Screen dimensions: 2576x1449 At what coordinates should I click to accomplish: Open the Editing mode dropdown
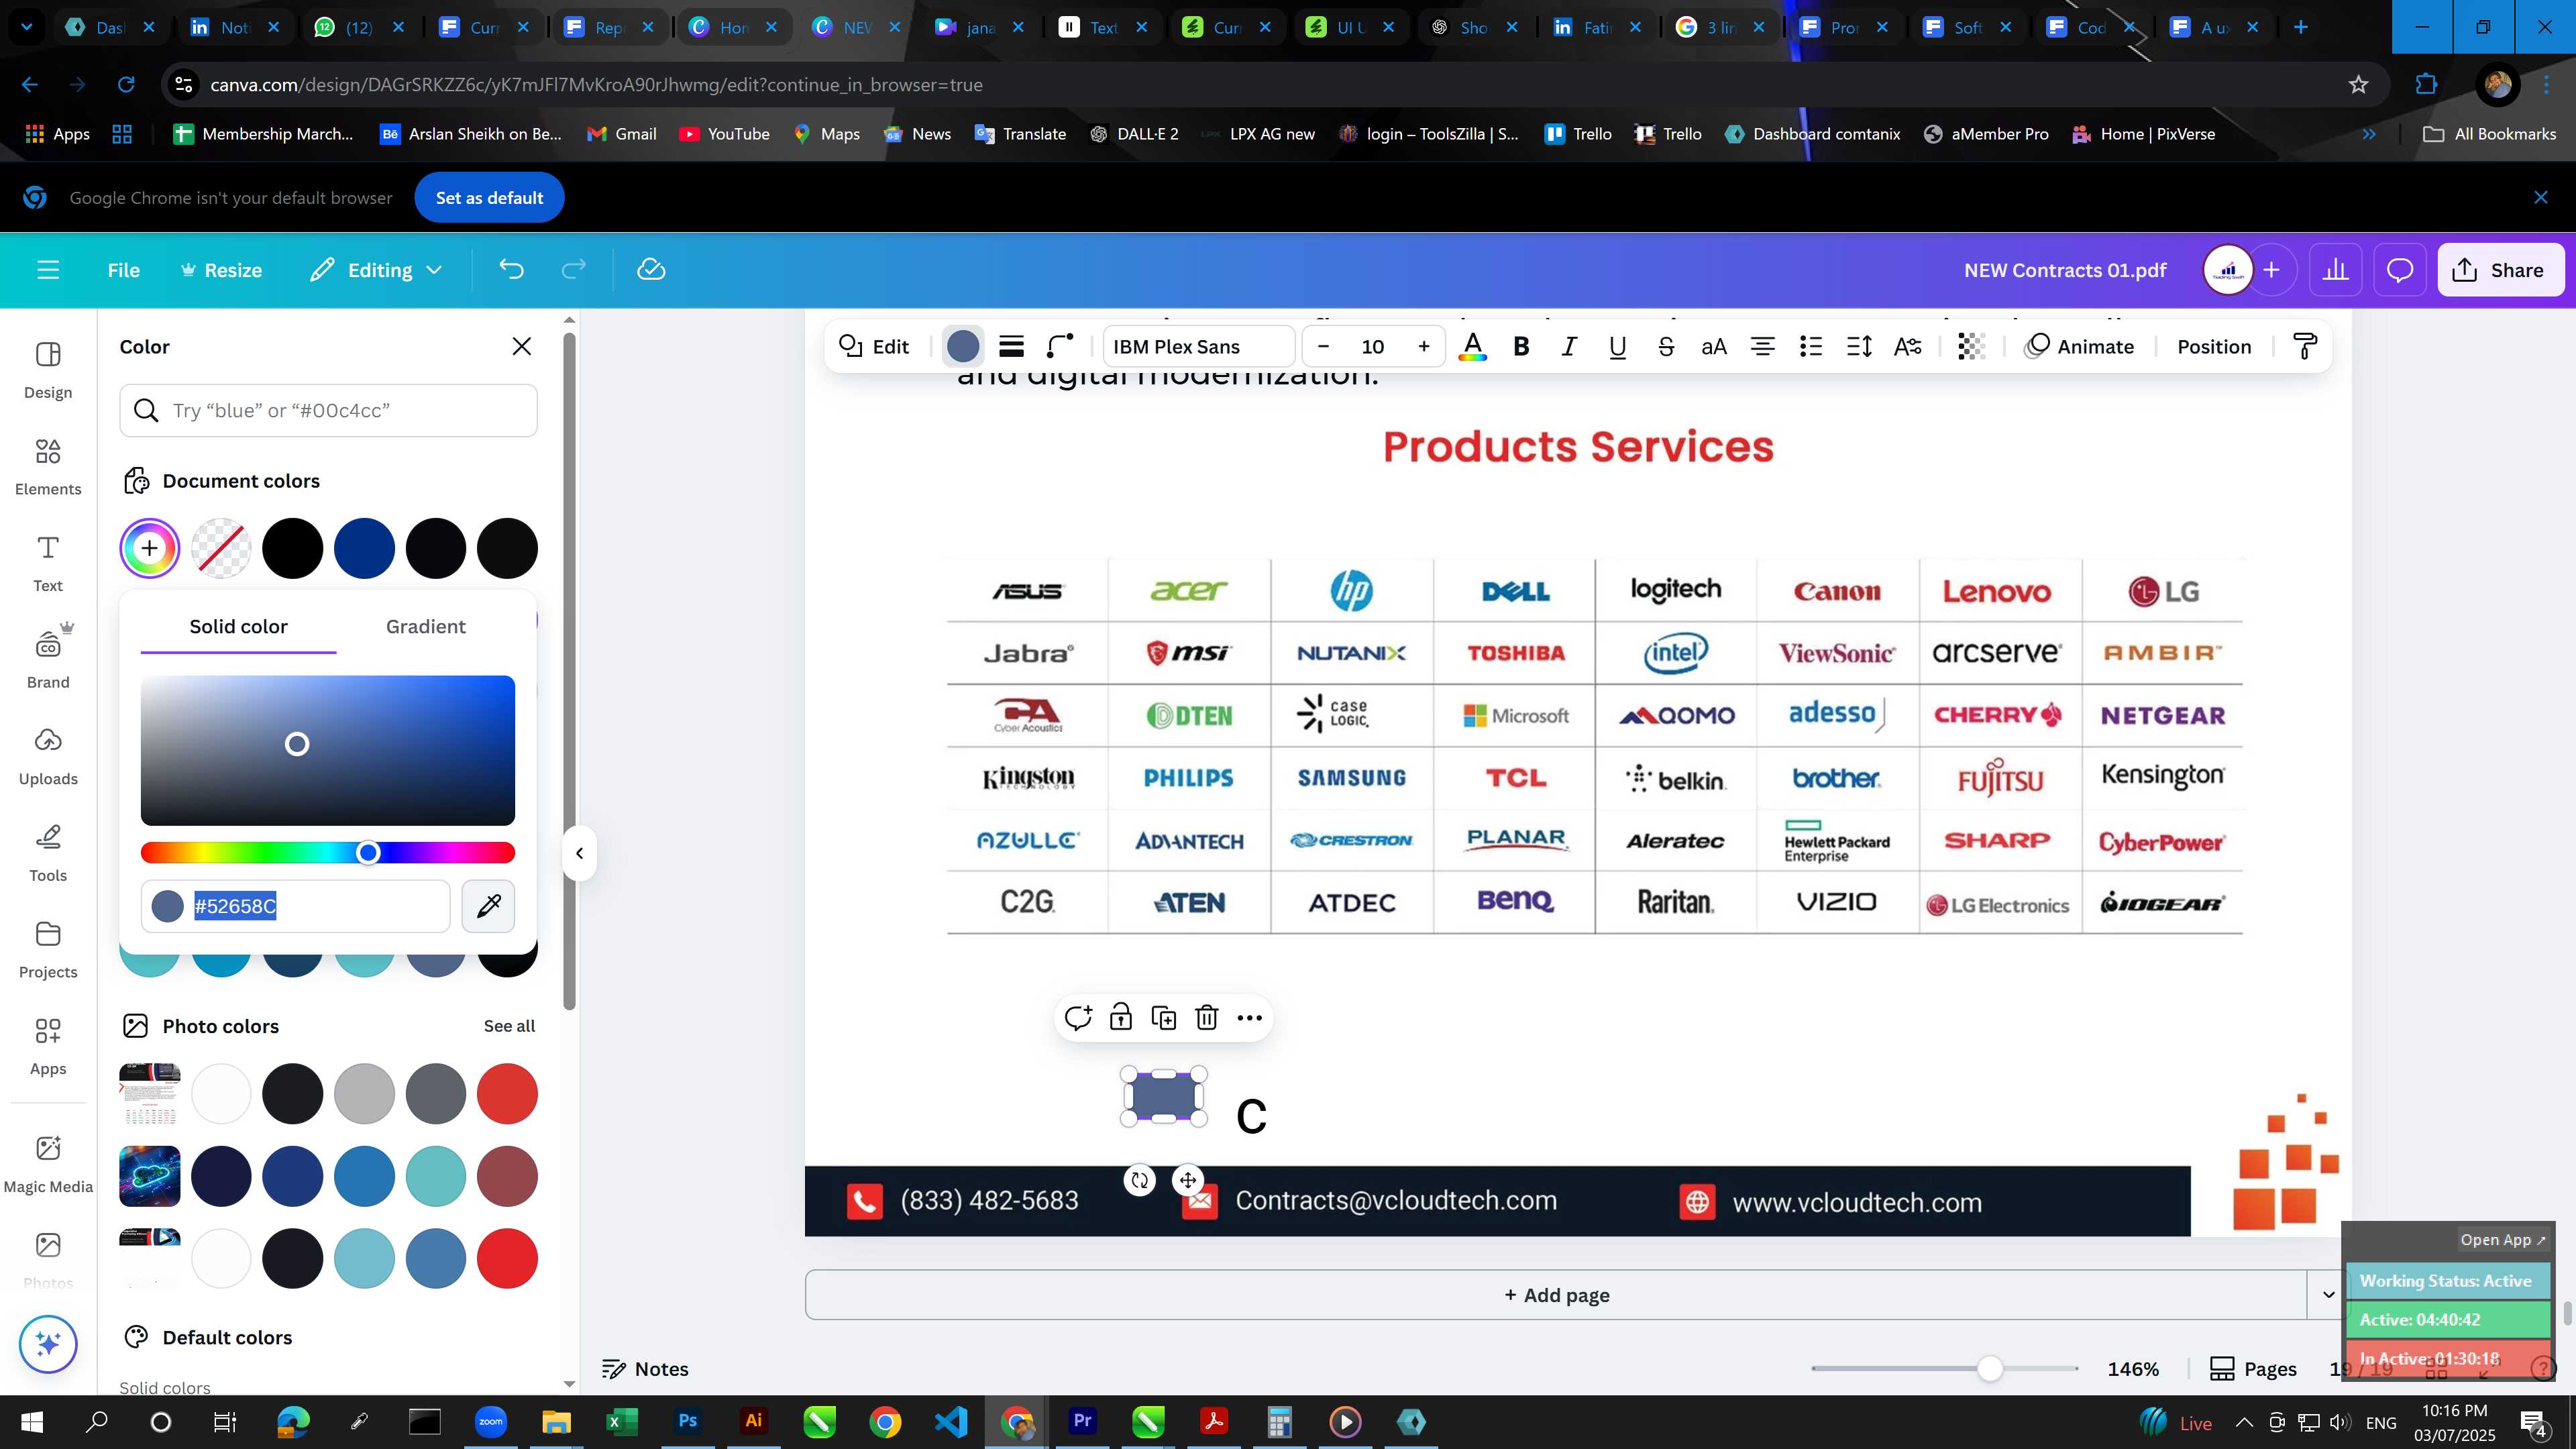[376, 270]
